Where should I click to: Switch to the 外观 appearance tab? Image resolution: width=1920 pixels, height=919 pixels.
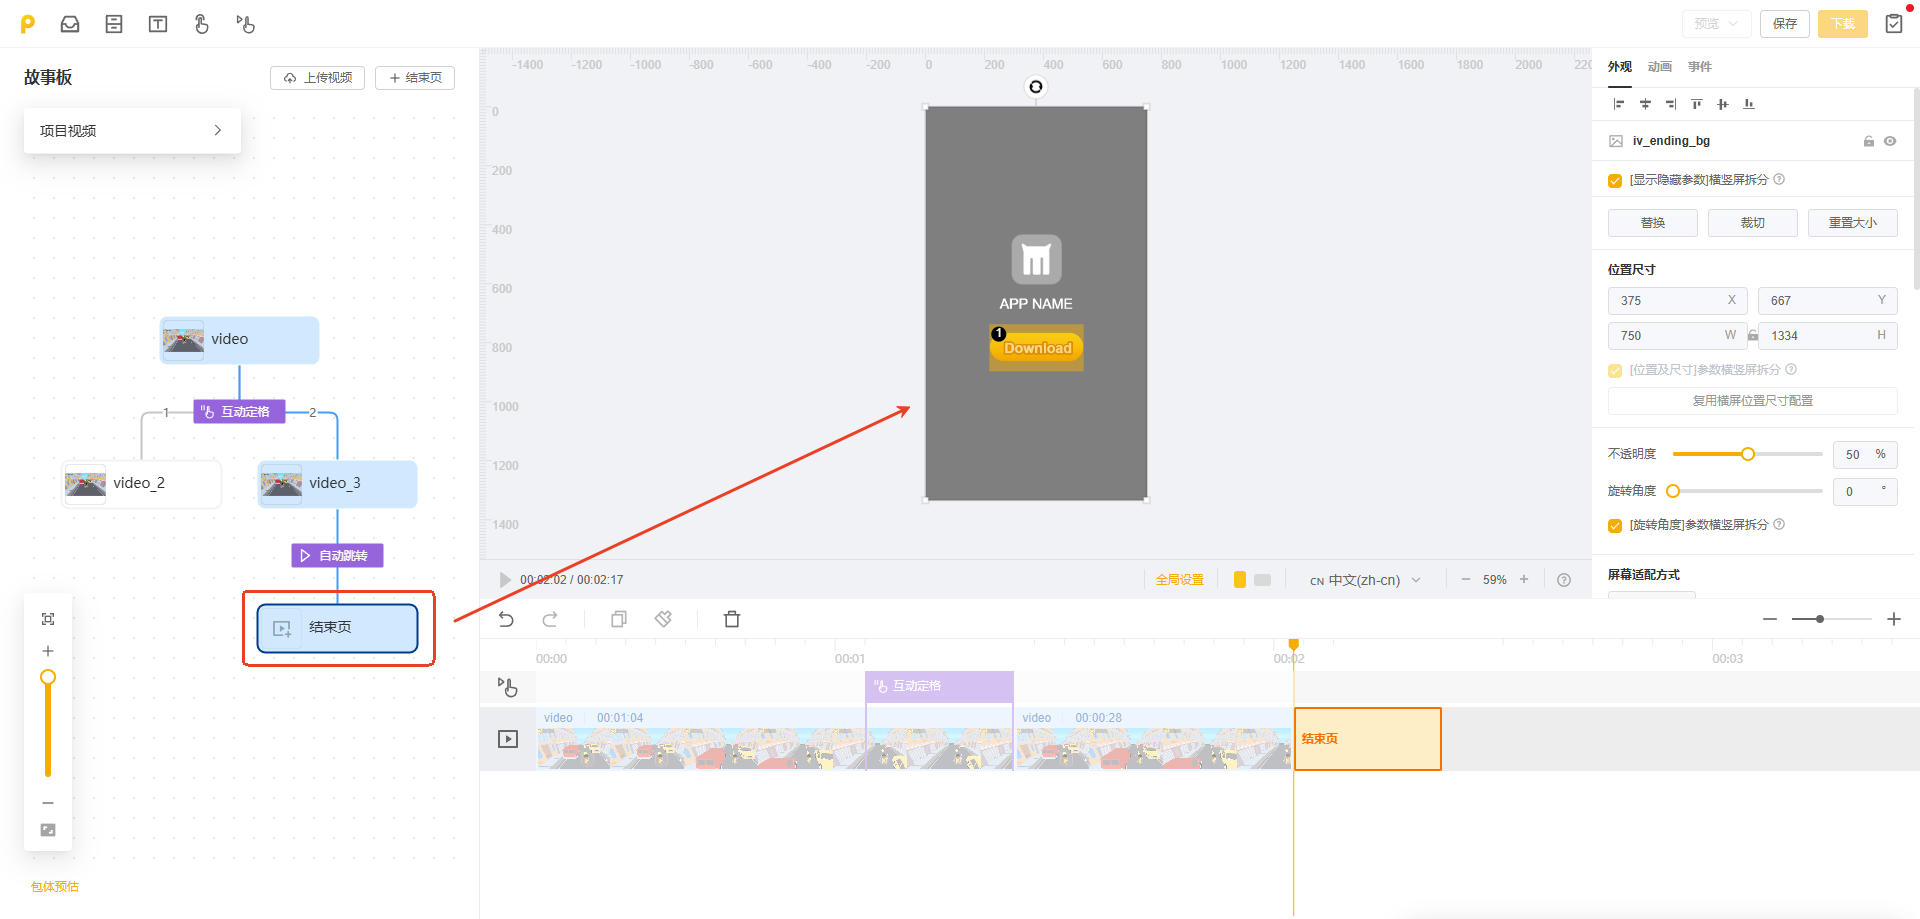pos(1620,67)
